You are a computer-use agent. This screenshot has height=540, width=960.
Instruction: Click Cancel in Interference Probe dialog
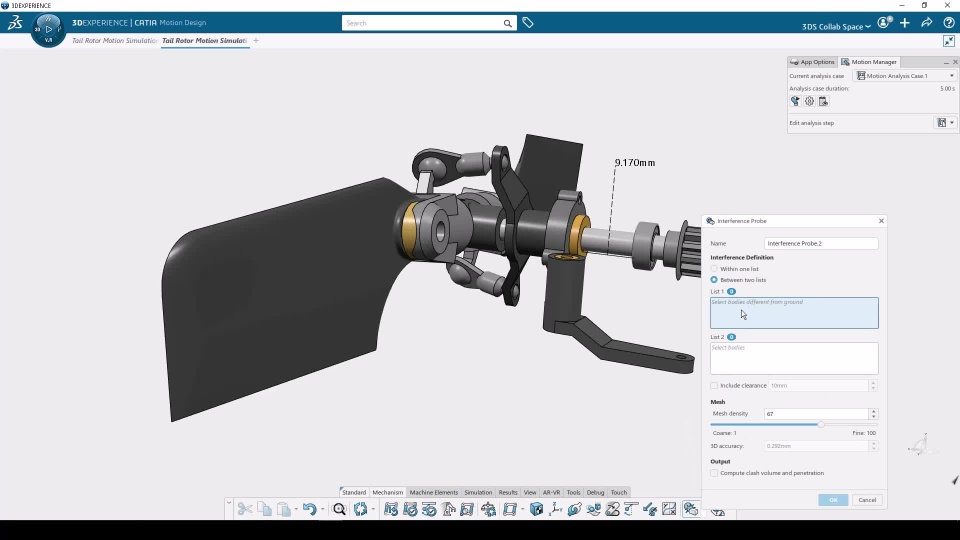coord(866,500)
